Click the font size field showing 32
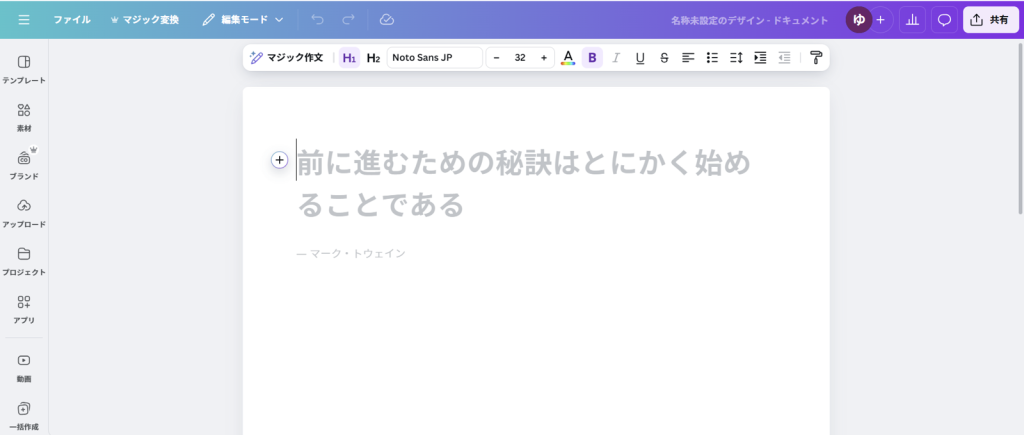The height and width of the screenshot is (435, 1024). [520, 58]
